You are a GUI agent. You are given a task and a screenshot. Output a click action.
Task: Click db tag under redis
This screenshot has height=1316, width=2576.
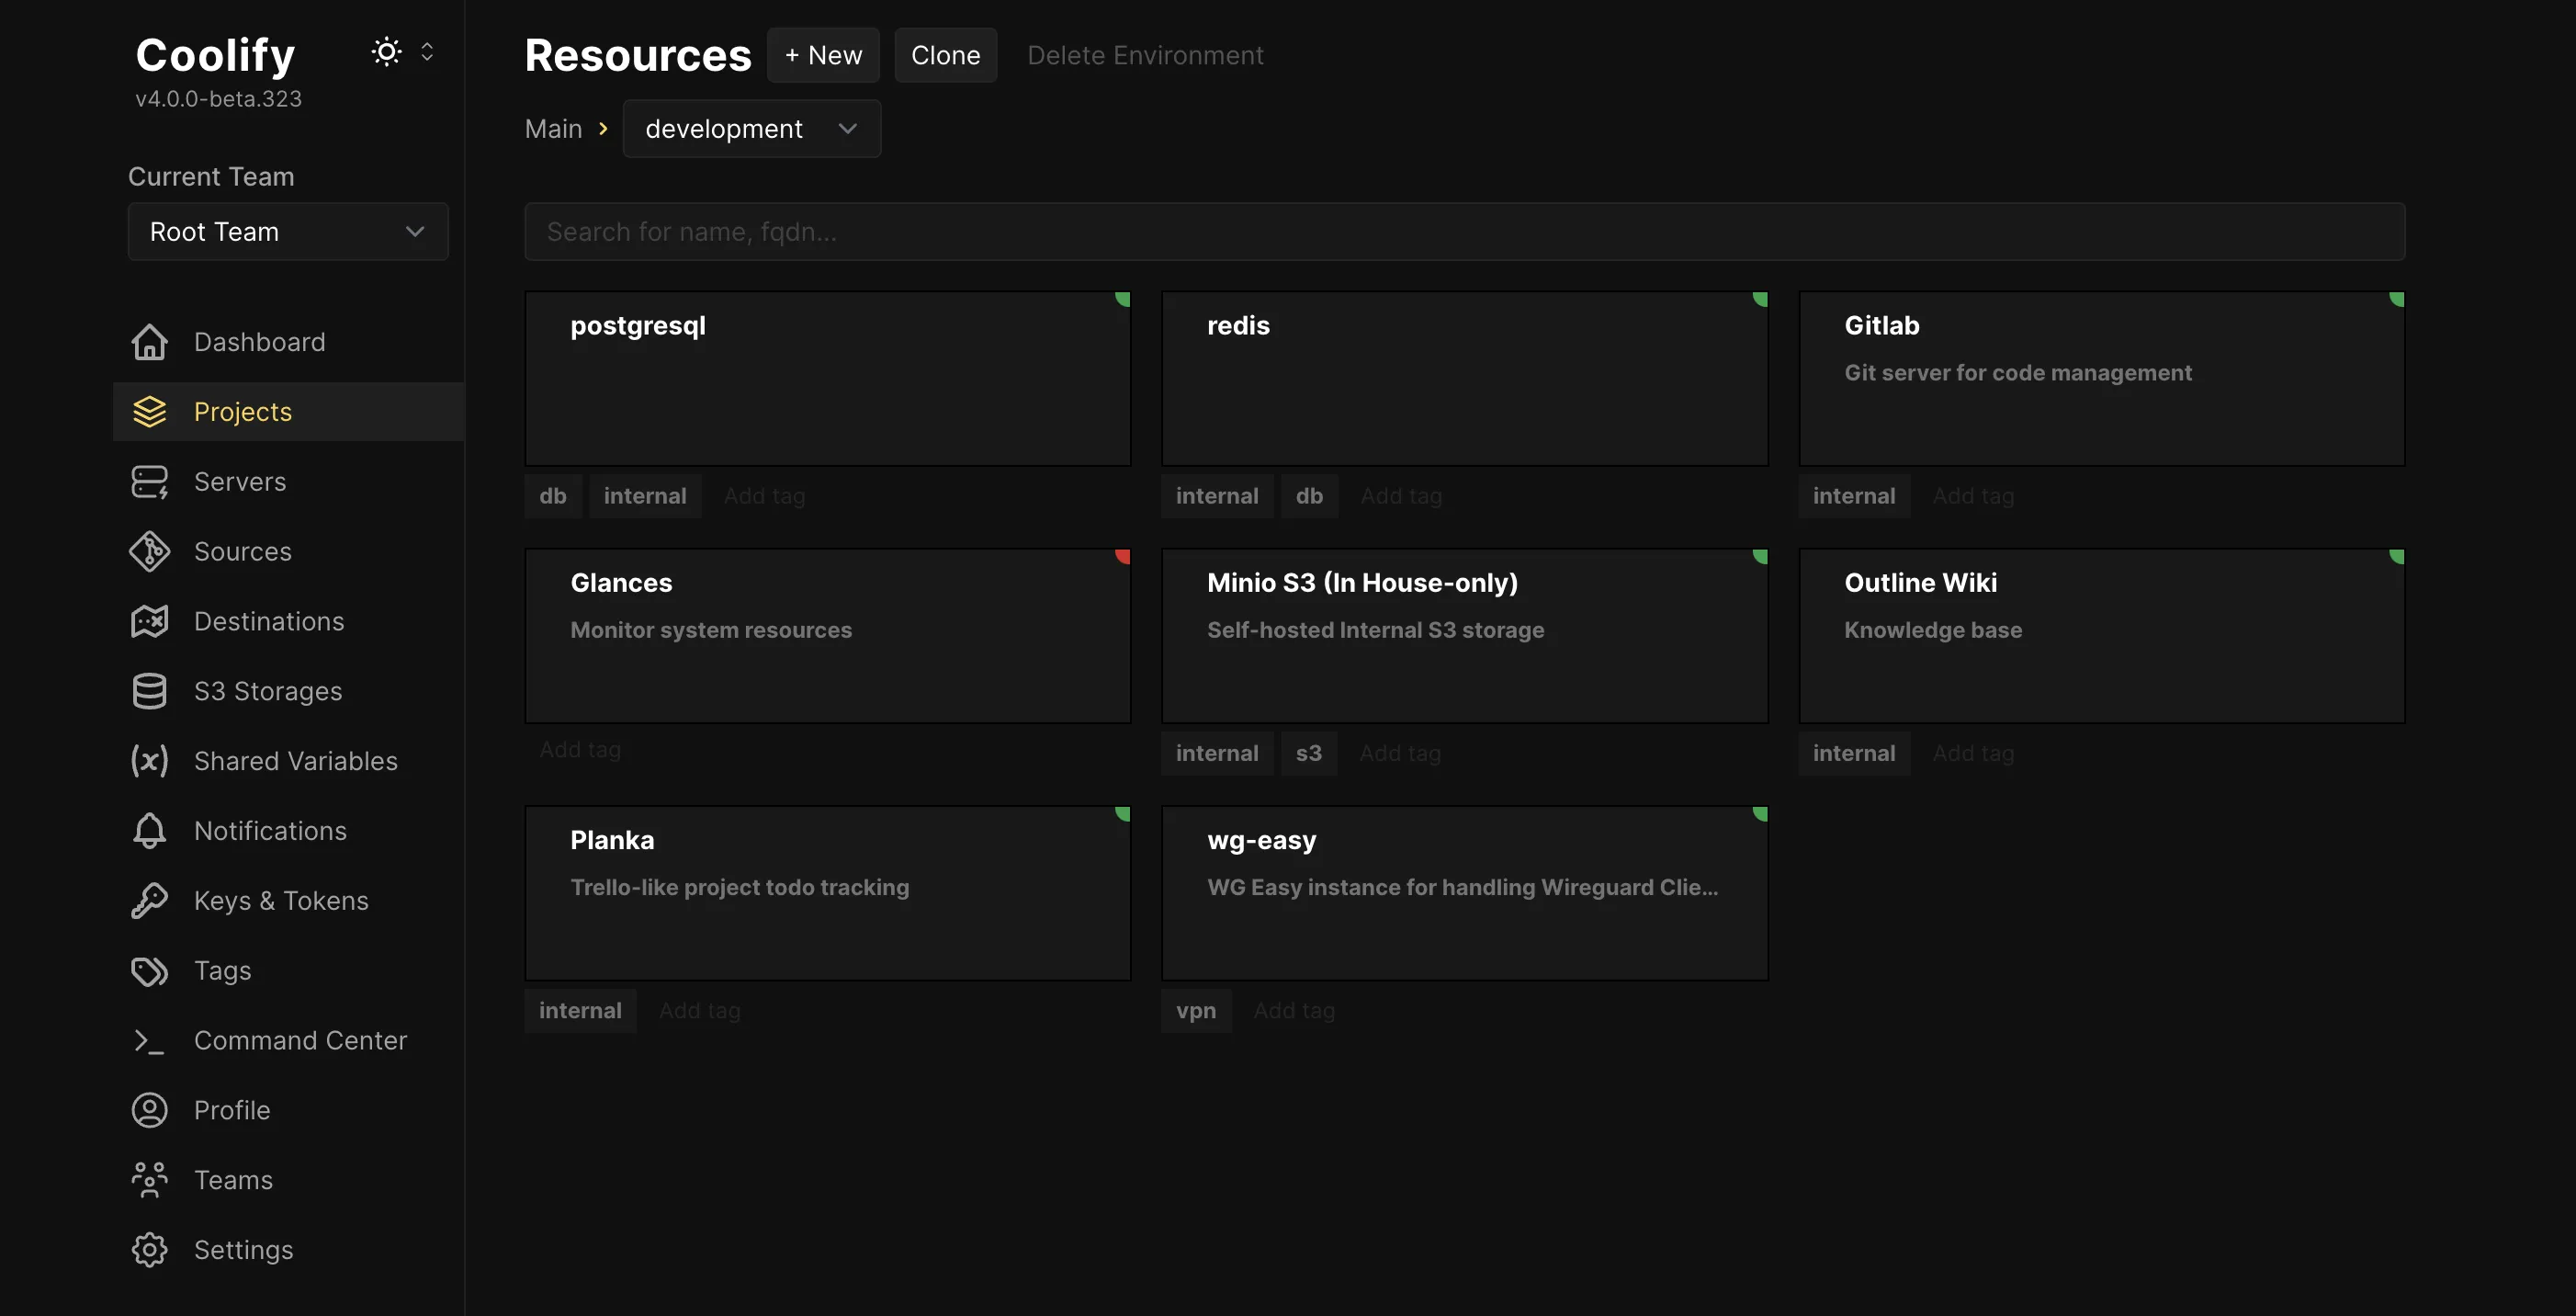point(1309,496)
